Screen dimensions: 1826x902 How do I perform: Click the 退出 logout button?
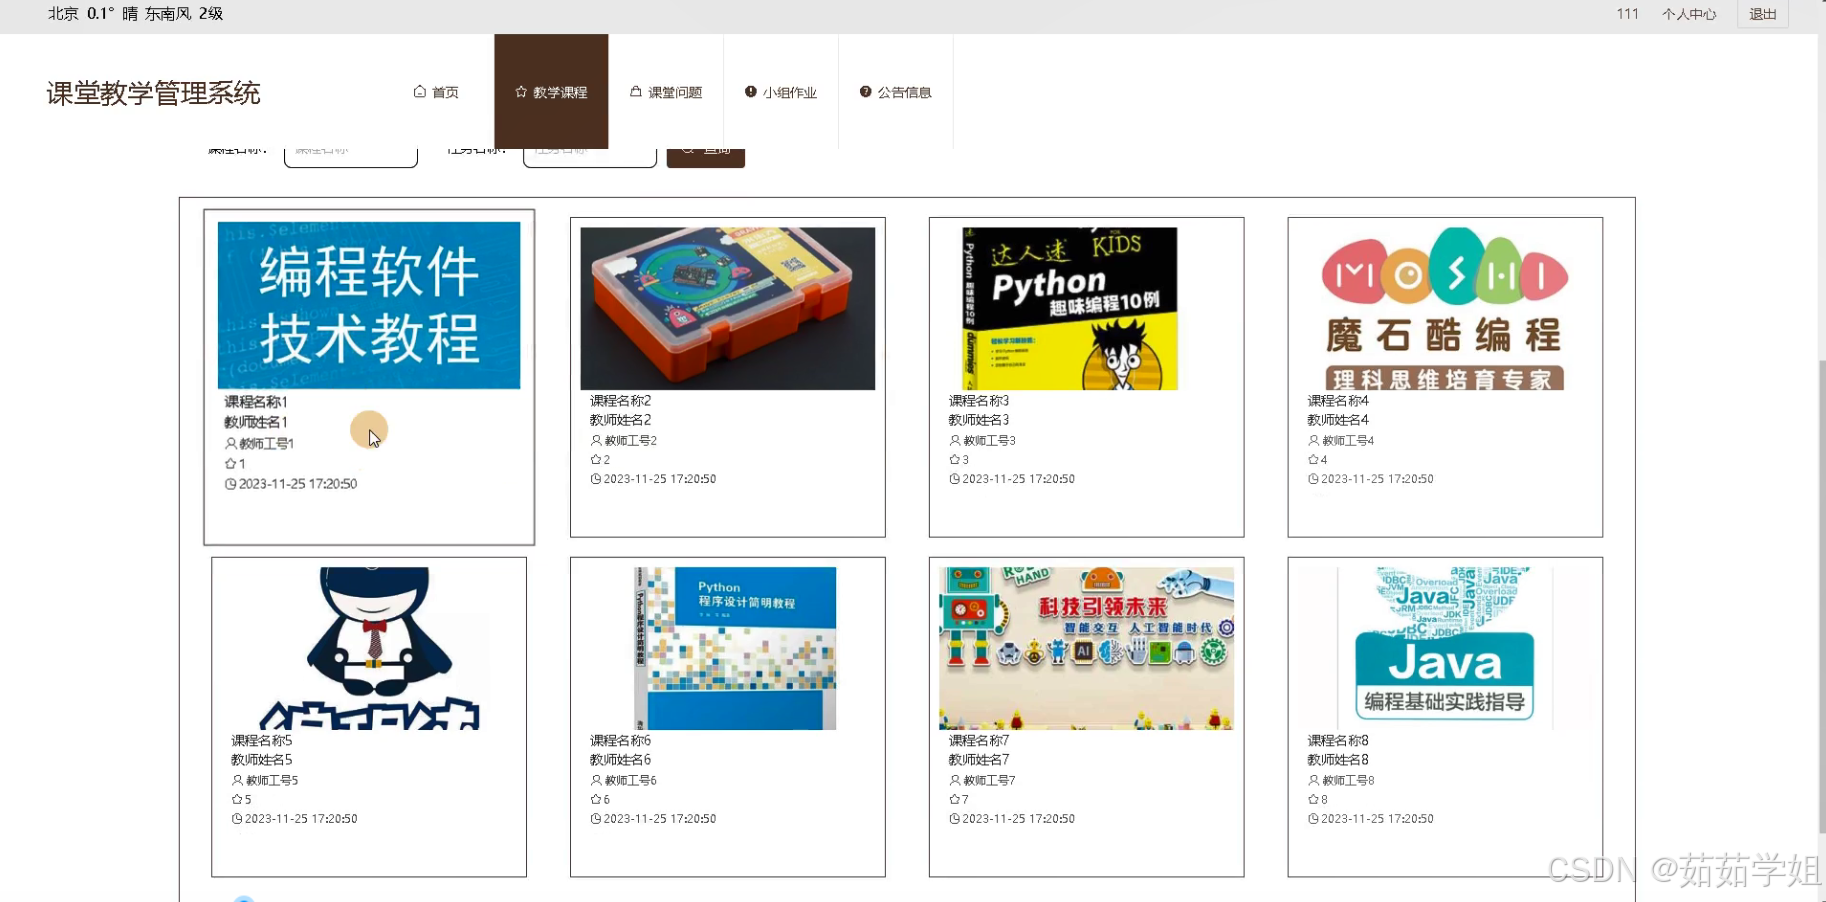pyautogui.click(x=1763, y=14)
